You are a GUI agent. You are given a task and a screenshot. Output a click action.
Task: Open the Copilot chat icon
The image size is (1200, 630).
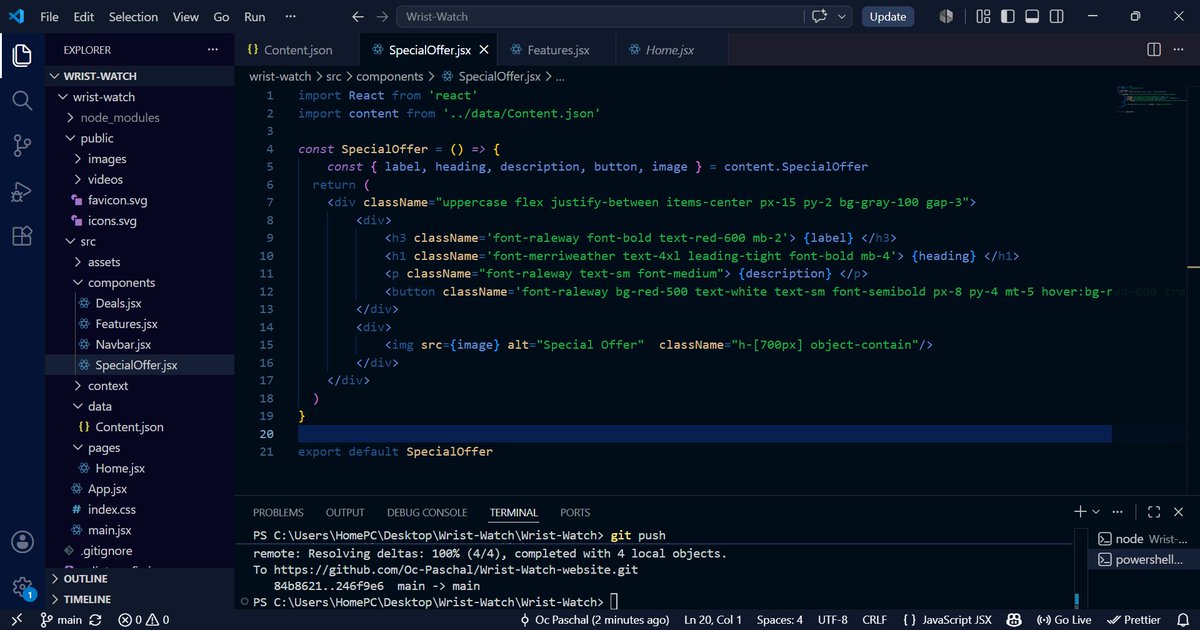click(821, 17)
